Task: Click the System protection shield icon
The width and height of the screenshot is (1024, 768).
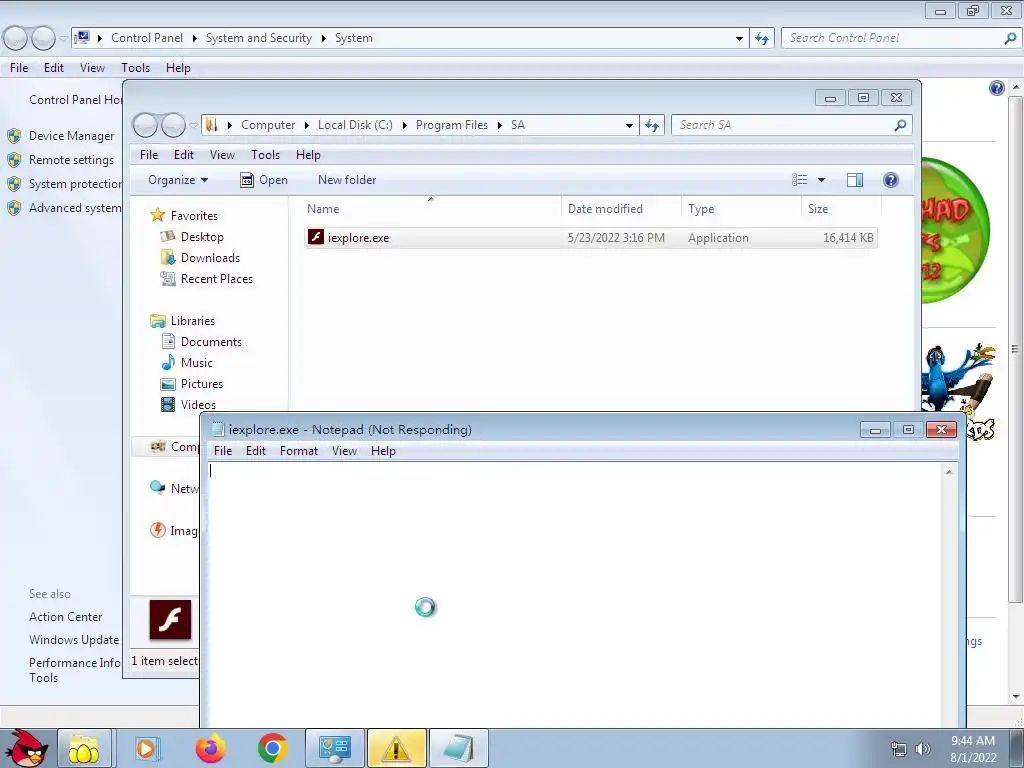Action: tap(14, 184)
